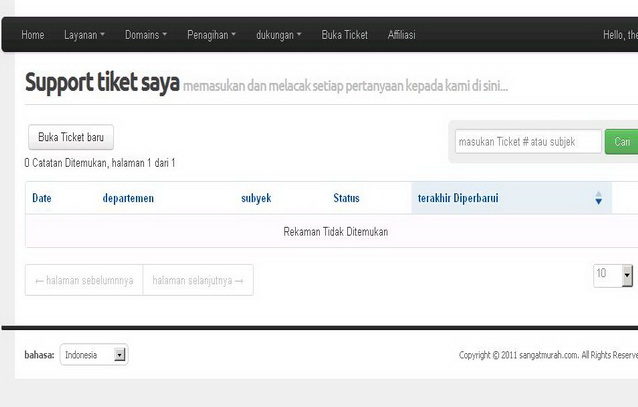This screenshot has height=407, width=638.
Task: Expand the dukungan dropdown menu
Action: 278,35
